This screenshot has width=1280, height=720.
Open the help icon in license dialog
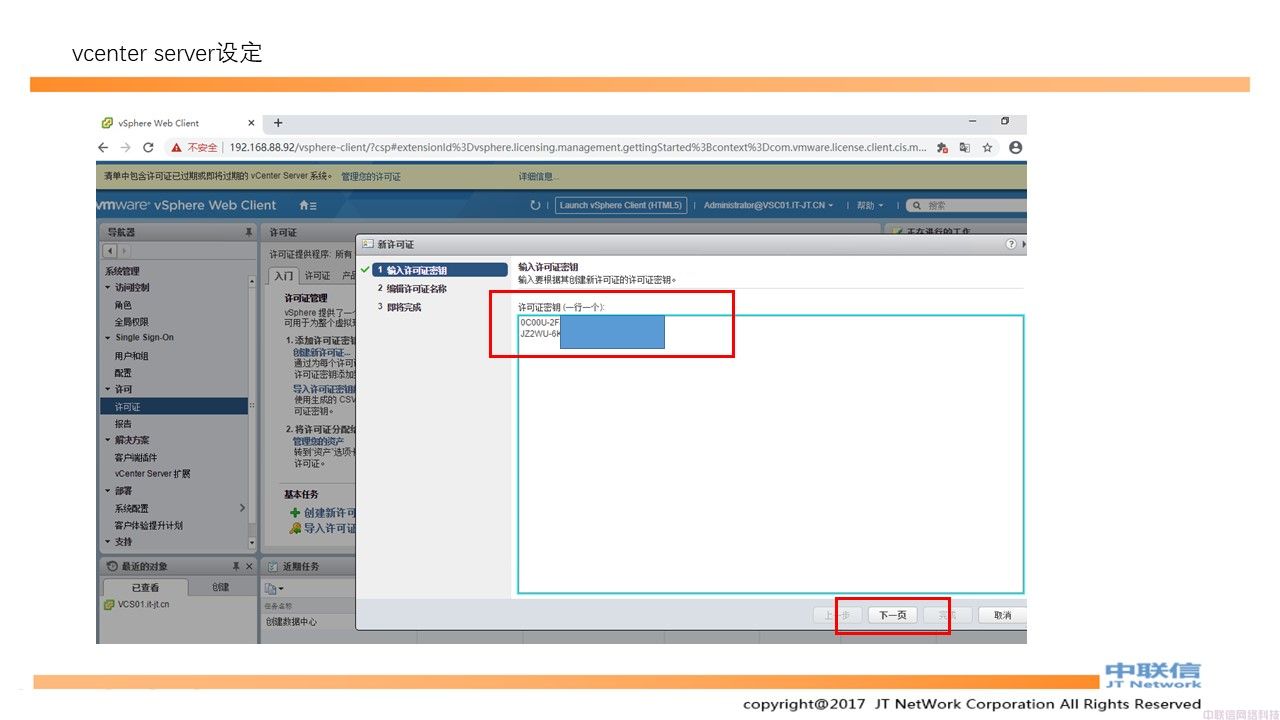[x=1010, y=244]
